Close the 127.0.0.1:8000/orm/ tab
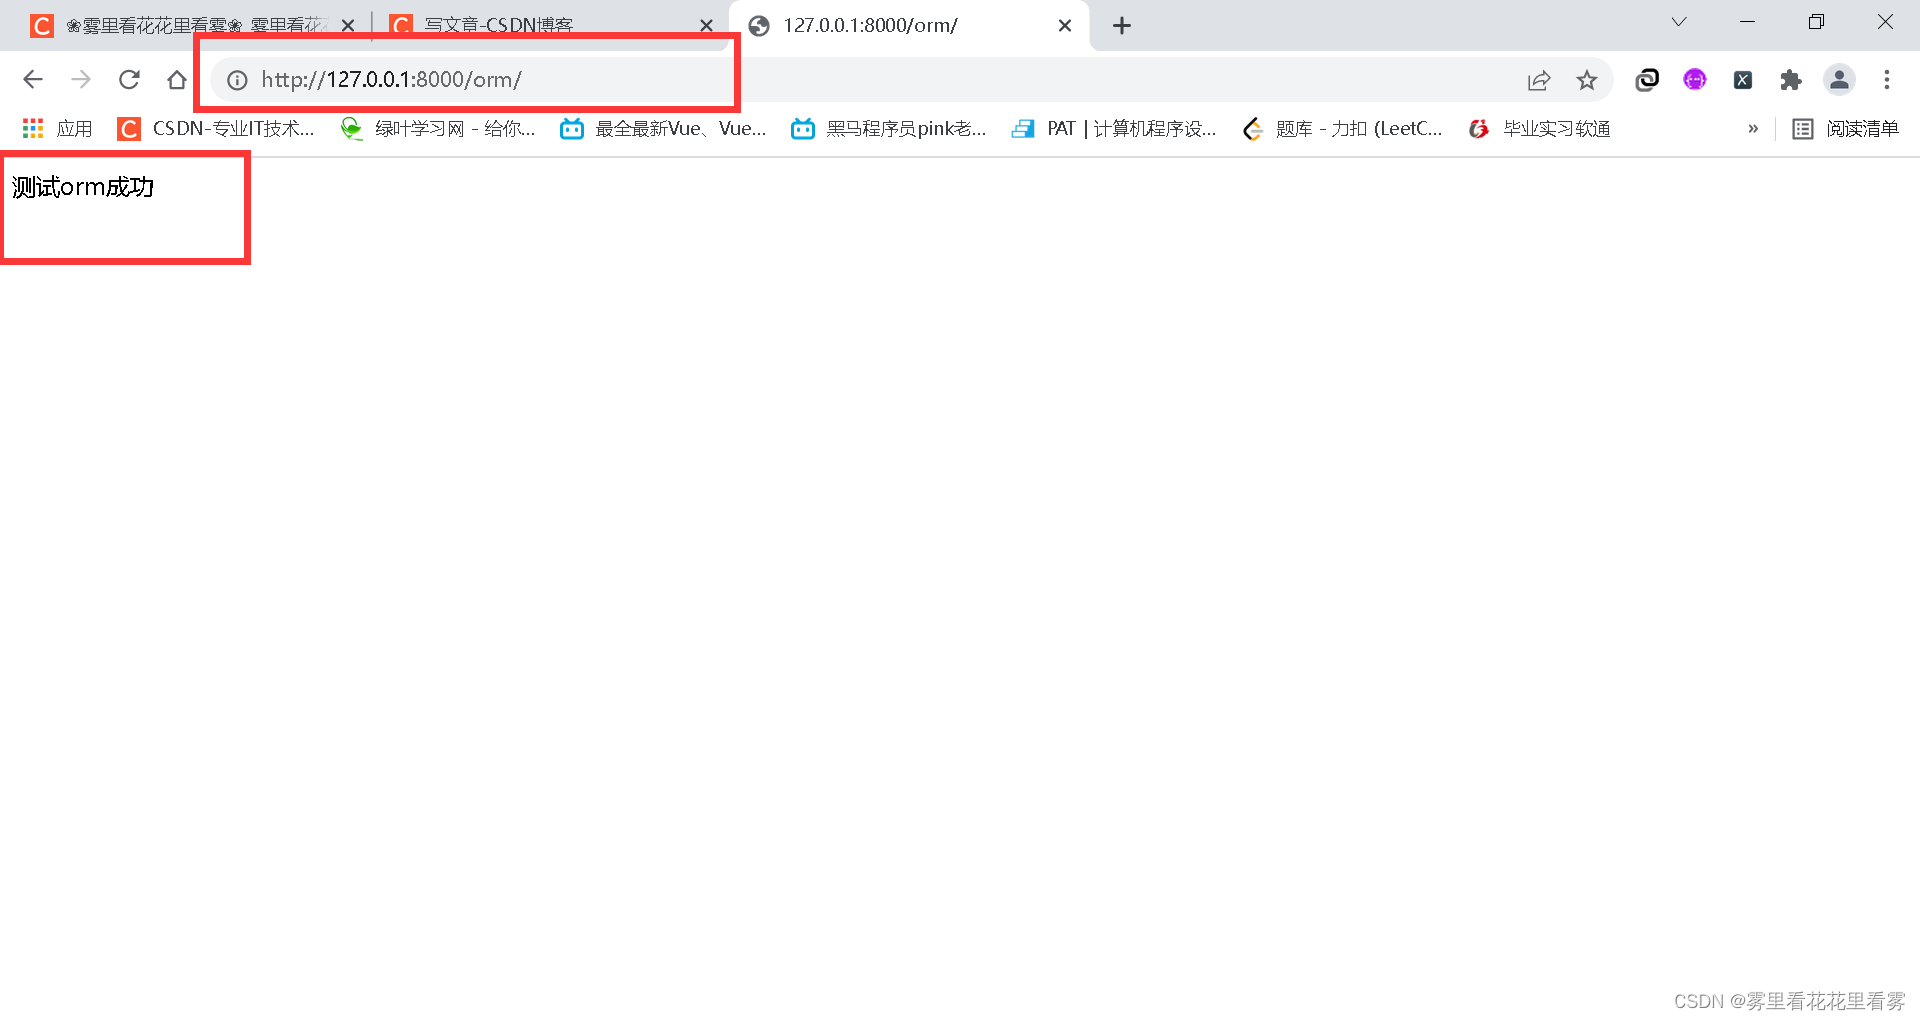 [x=1065, y=26]
